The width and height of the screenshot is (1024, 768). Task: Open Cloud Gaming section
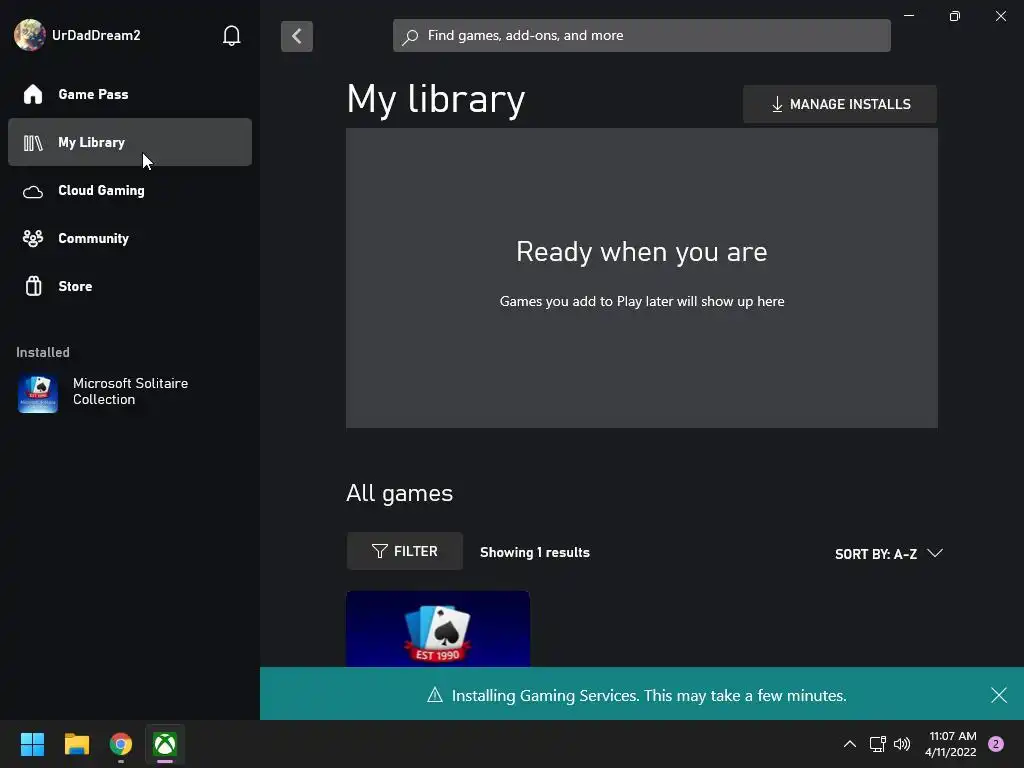tap(130, 190)
